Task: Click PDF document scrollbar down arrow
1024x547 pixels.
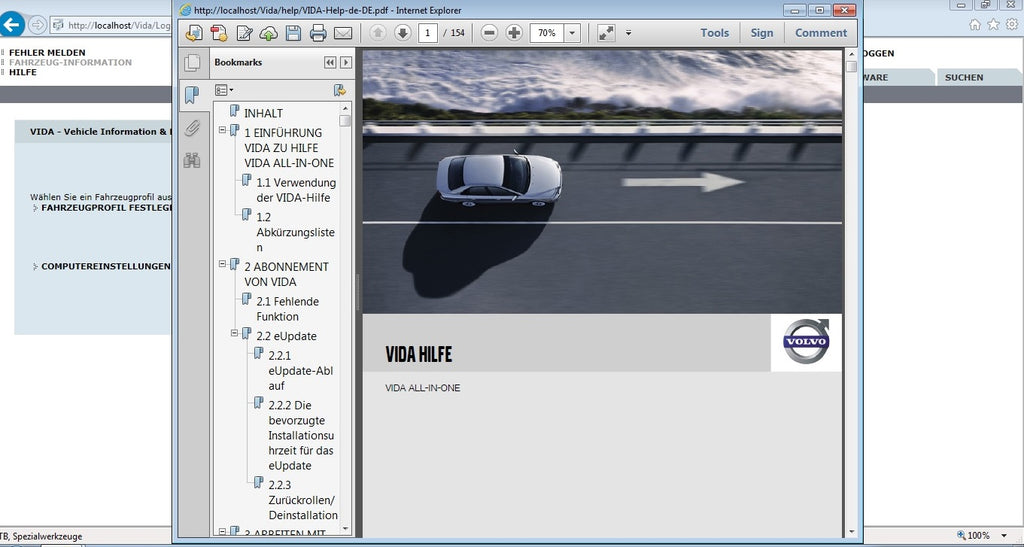Action: point(851,532)
